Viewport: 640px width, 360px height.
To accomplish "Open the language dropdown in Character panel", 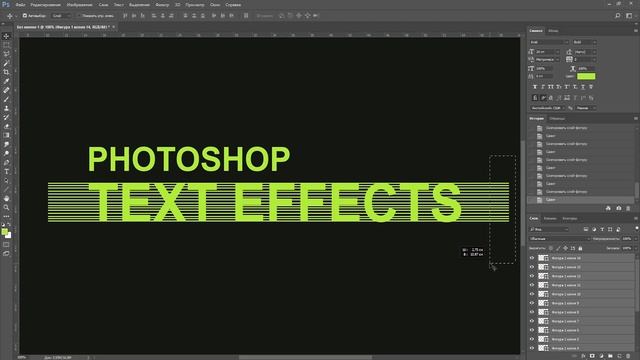I will [x=547, y=108].
